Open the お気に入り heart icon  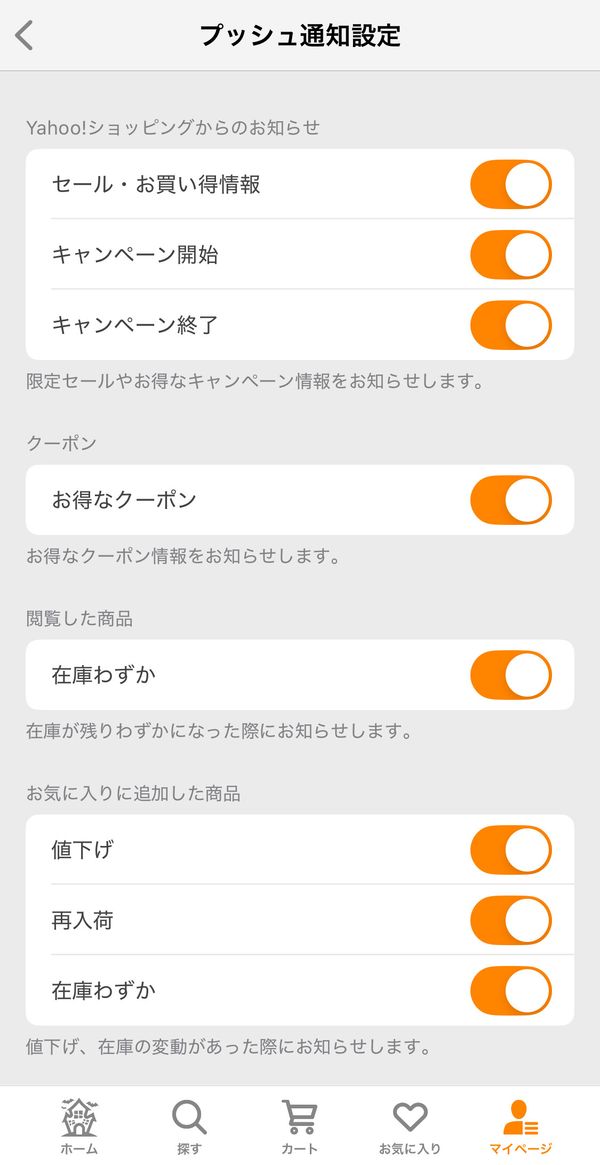tap(410, 1117)
